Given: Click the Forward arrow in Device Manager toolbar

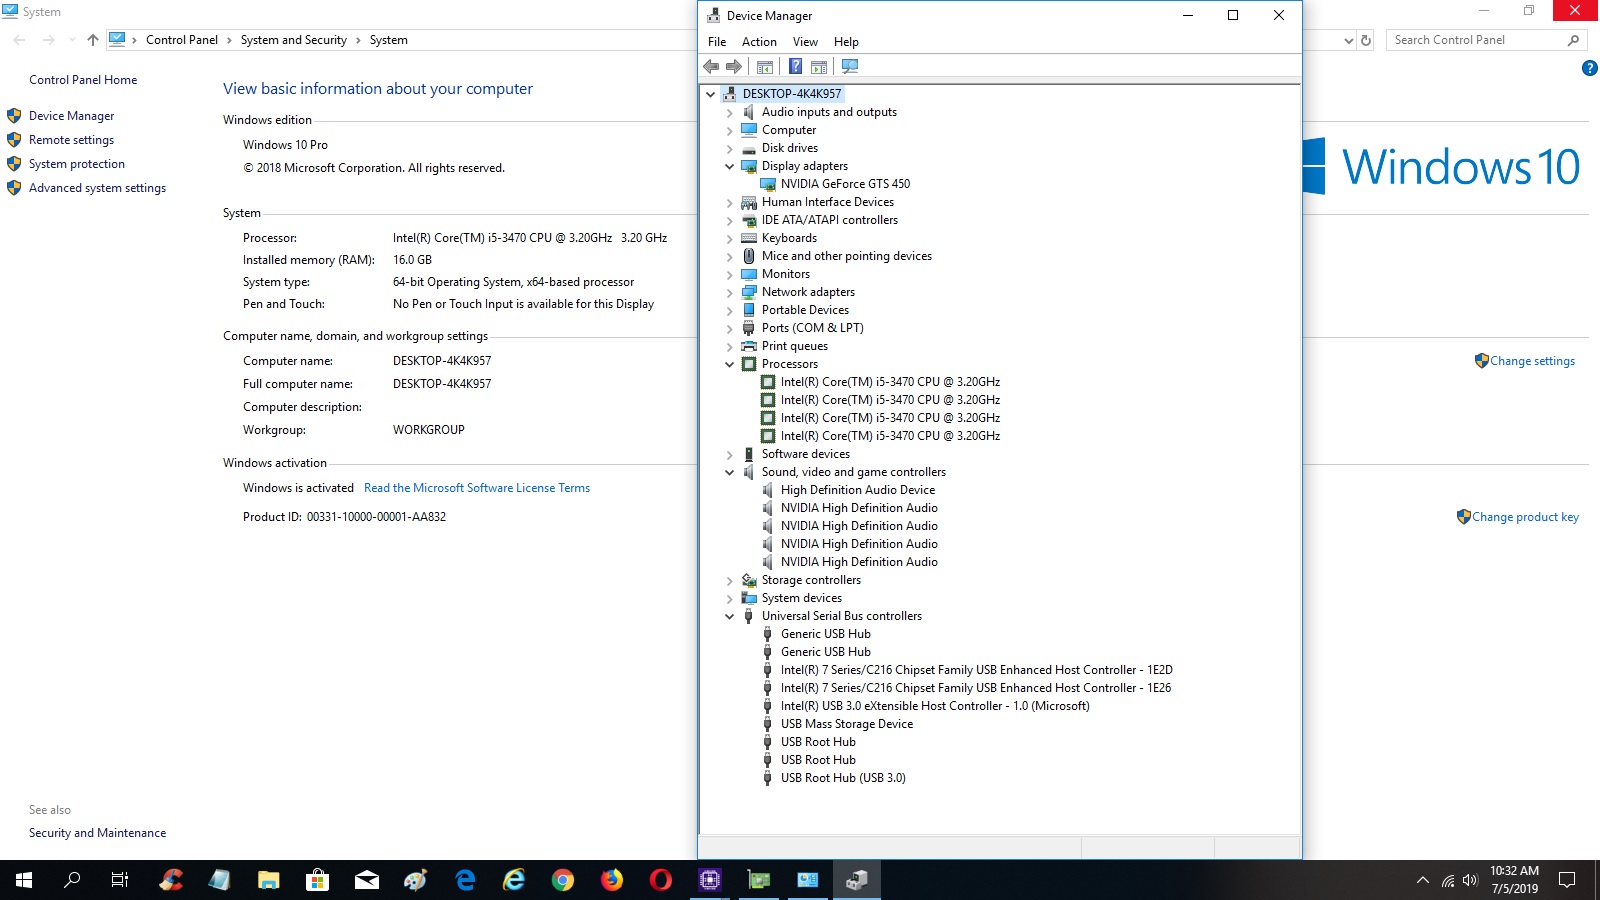Looking at the screenshot, I should coord(734,67).
